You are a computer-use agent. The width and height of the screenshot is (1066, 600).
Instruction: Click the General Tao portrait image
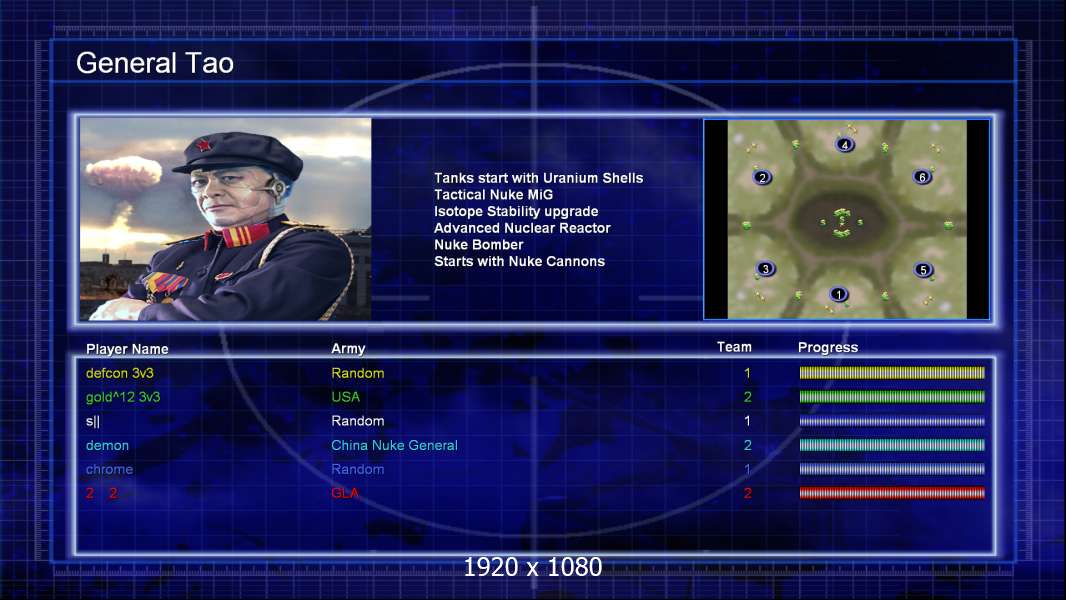[x=226, y=219]
